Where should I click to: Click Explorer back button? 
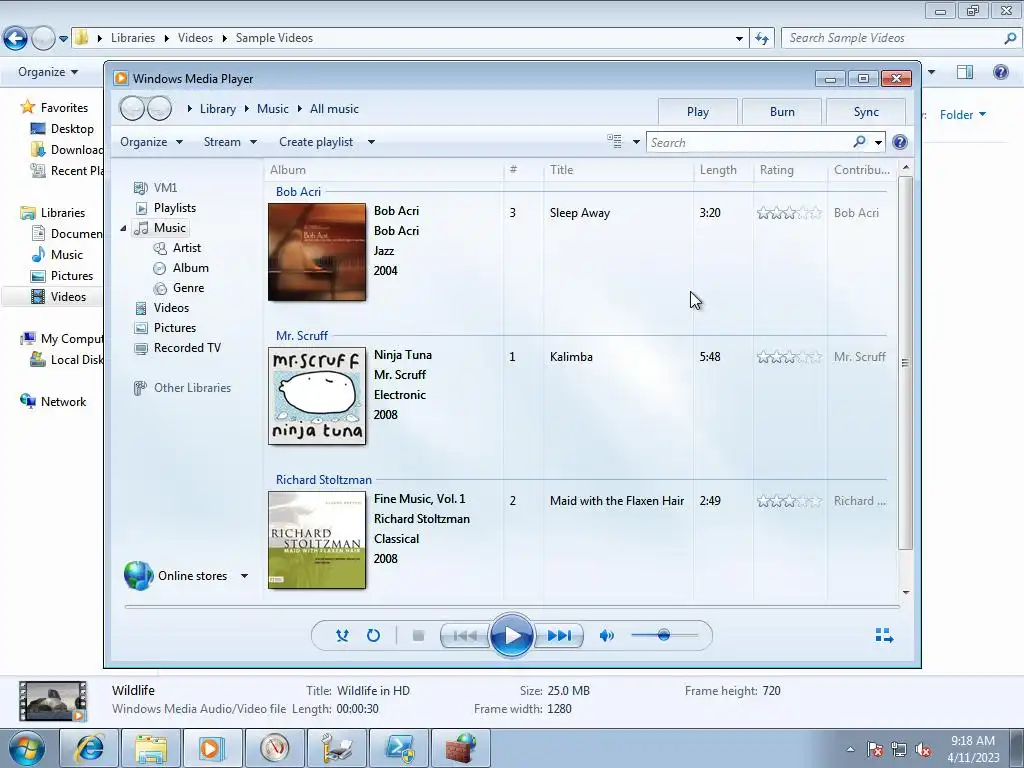(x=15, y=38)
